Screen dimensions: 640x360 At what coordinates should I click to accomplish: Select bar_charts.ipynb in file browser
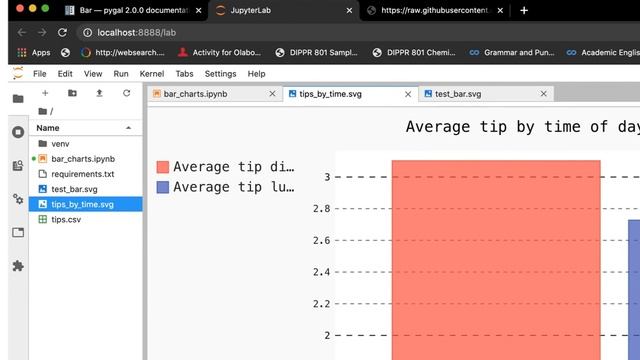pos(86,159)
